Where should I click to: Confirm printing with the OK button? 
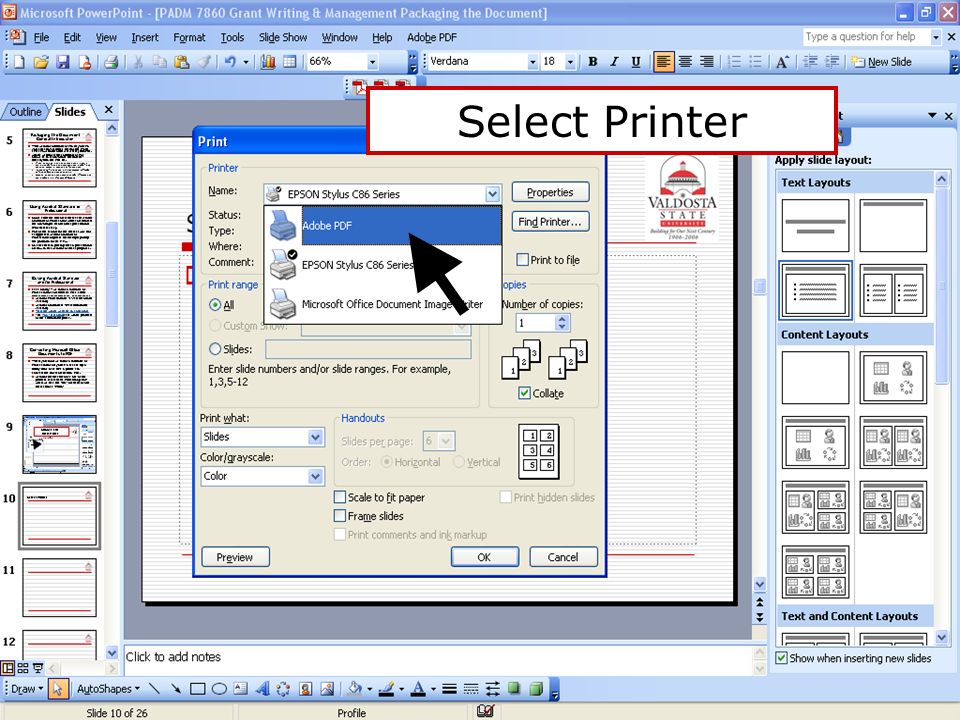click(x=484, y=557)
